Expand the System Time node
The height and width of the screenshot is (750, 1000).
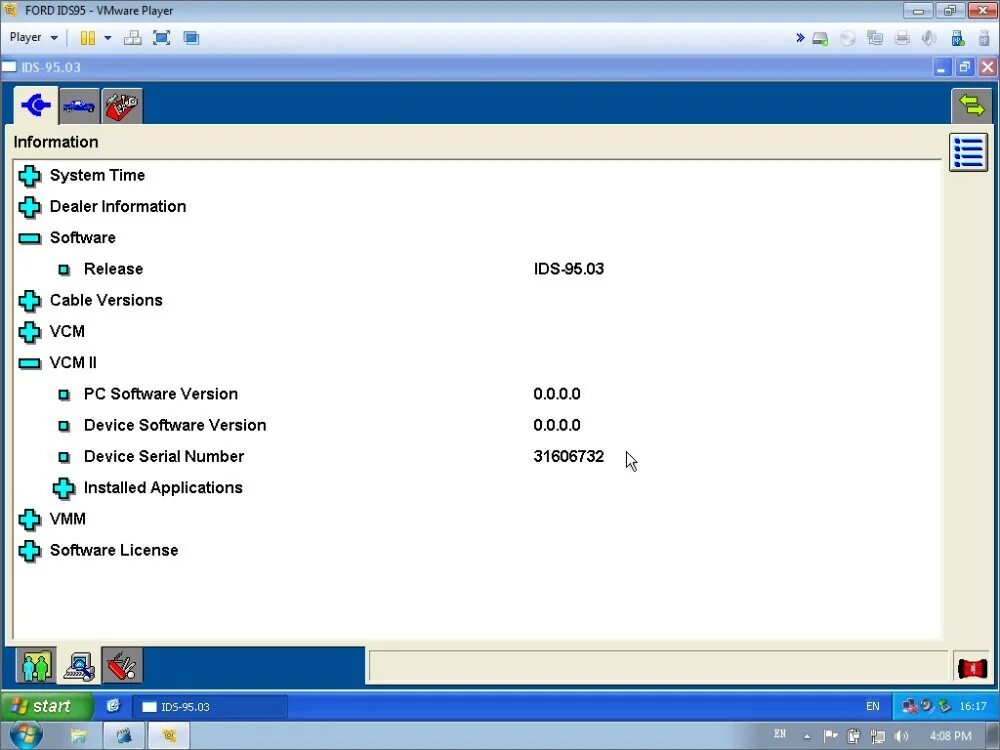30,175
